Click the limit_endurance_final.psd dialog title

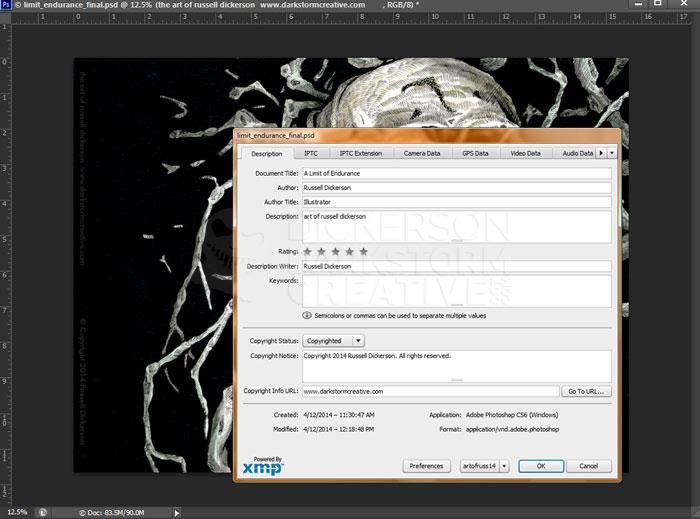coord(276,135)
